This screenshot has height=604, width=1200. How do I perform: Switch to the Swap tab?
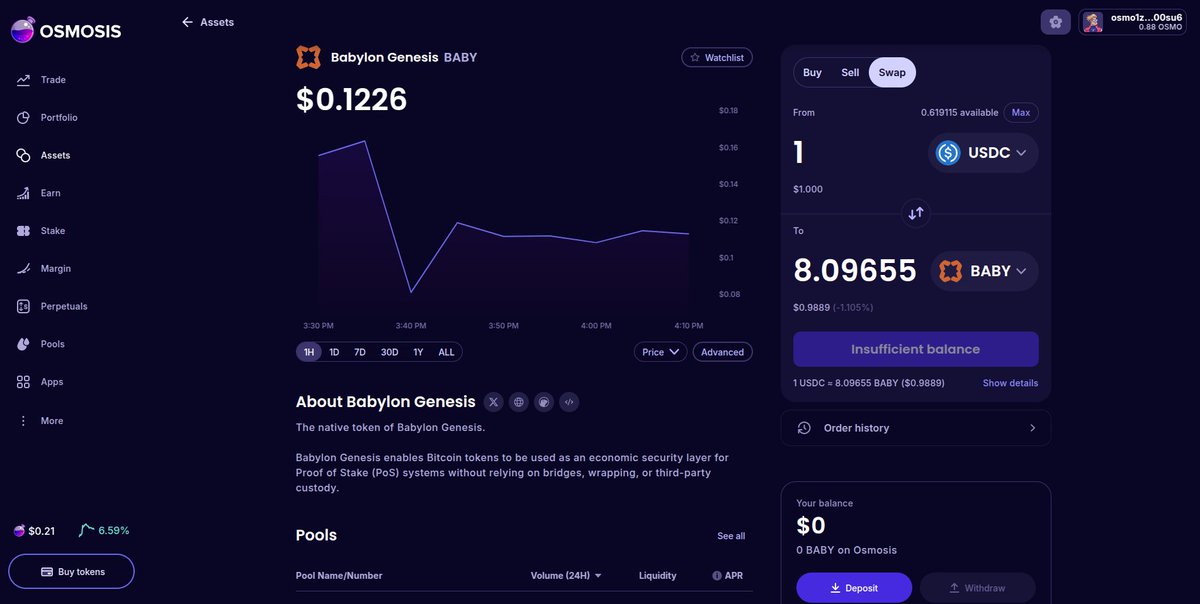pyautogui.click(x=892, y=73)
